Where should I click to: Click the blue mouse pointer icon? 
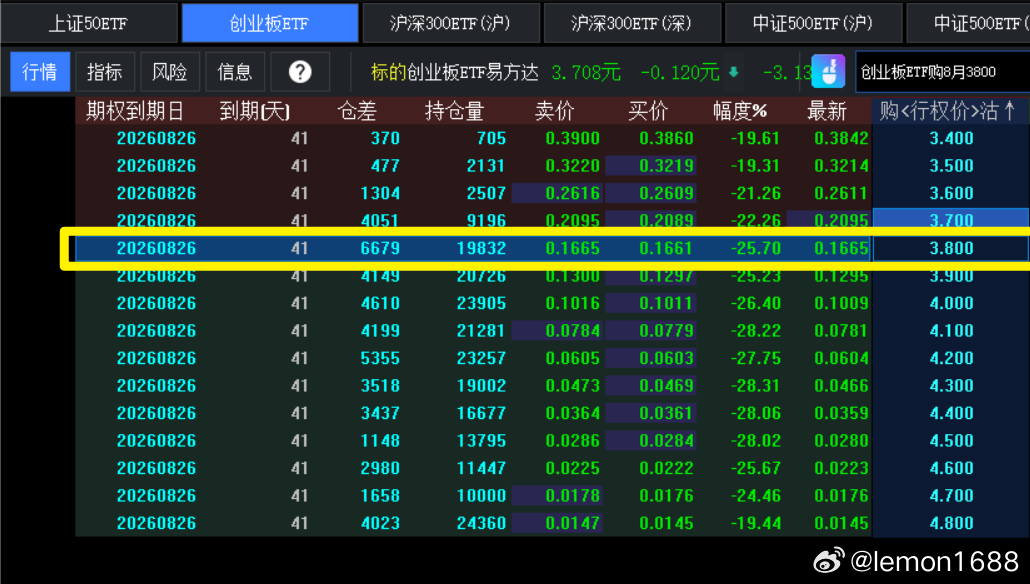tap(828, 71)
